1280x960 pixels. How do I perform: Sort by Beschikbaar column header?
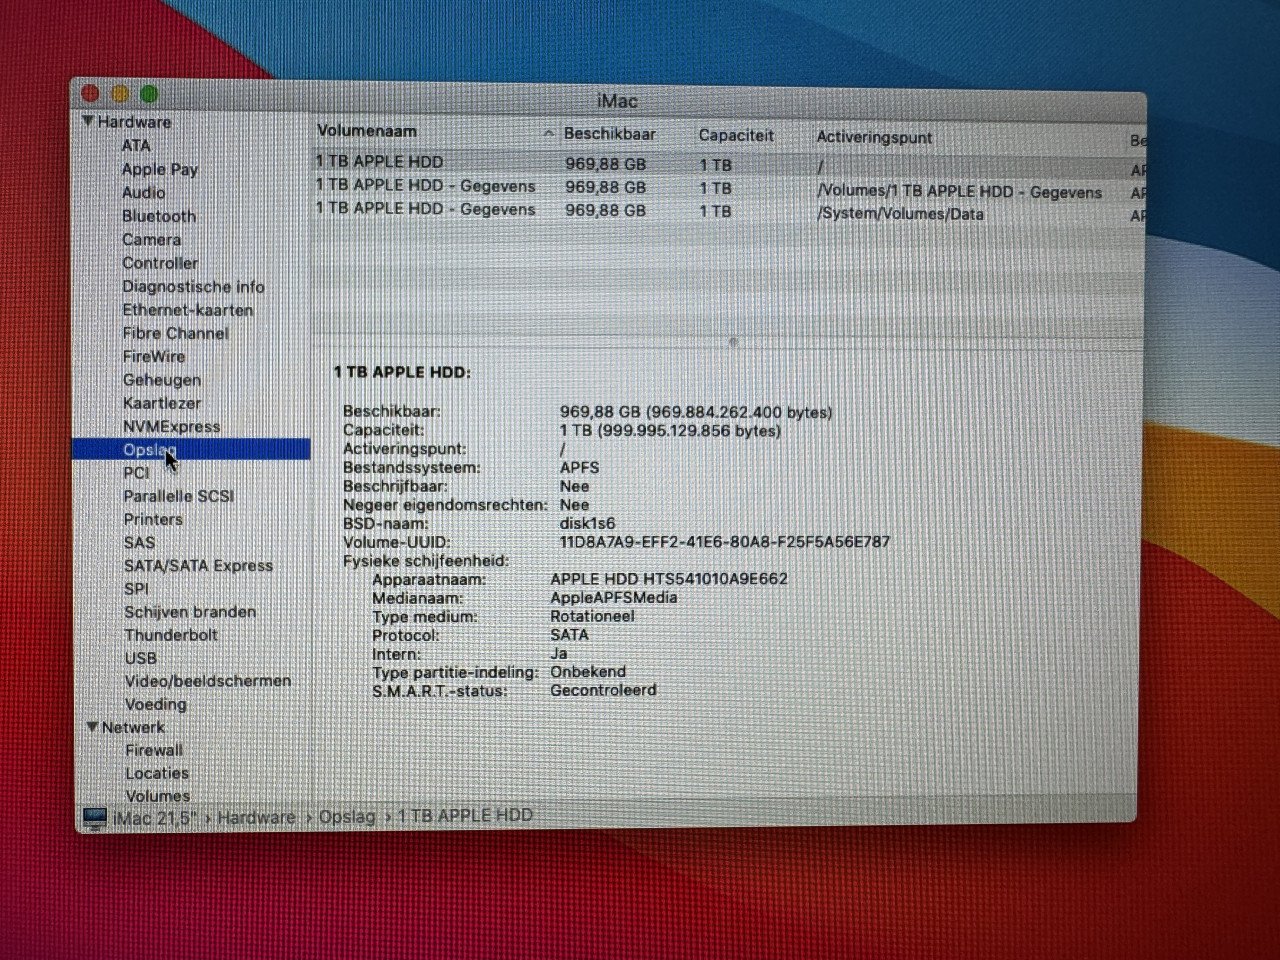click(x=610, y=134)
